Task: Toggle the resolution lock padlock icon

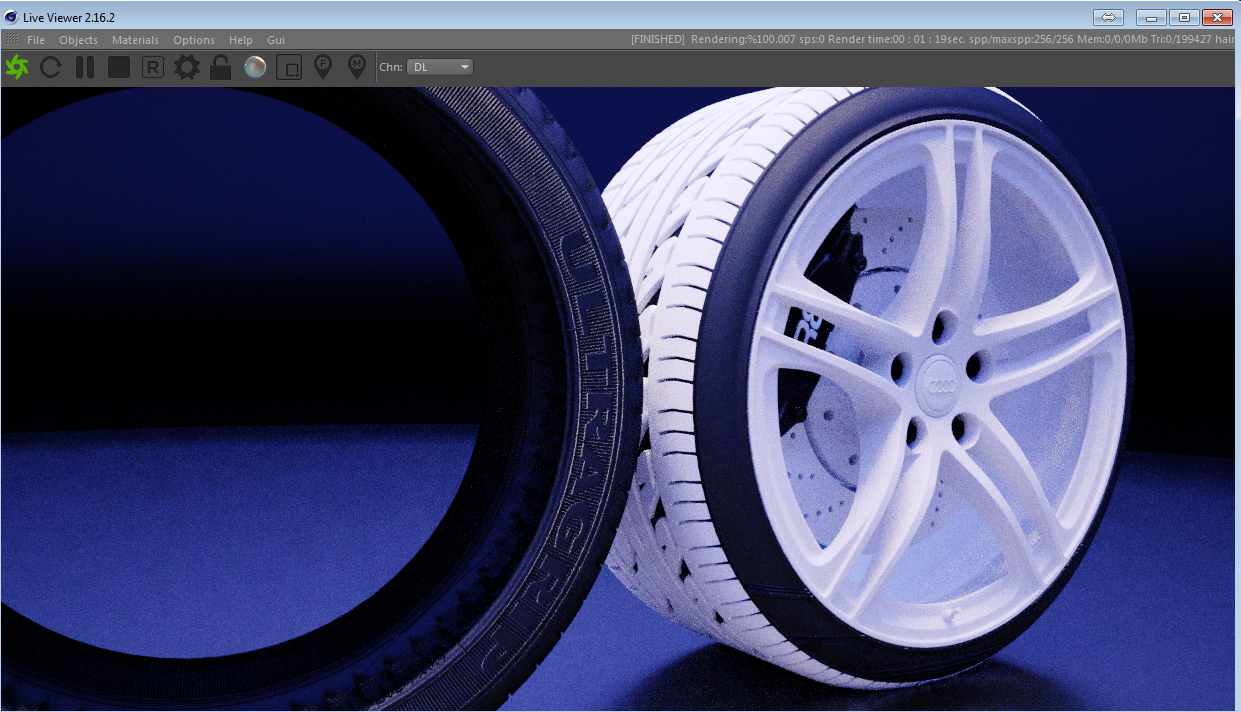Action: coord(221,67)
